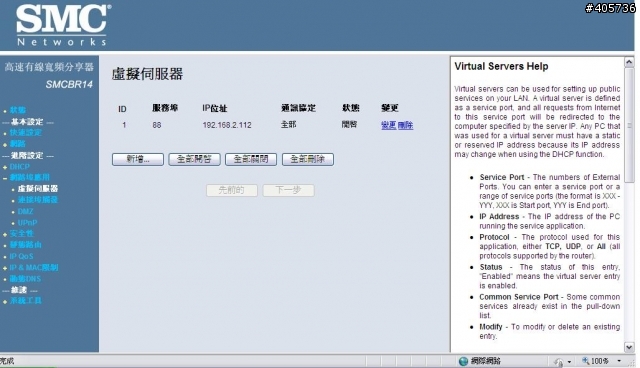Click the 服務埠 column header
The height and width of the screenshot is (368, 640).
[x=165, y=108]
